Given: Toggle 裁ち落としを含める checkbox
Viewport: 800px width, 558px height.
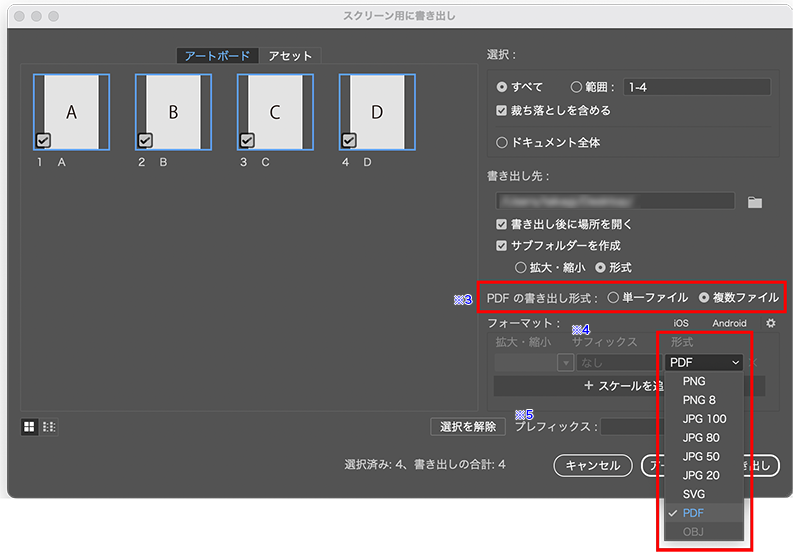Looking at the screenshot, I should (x=502, y=111).
